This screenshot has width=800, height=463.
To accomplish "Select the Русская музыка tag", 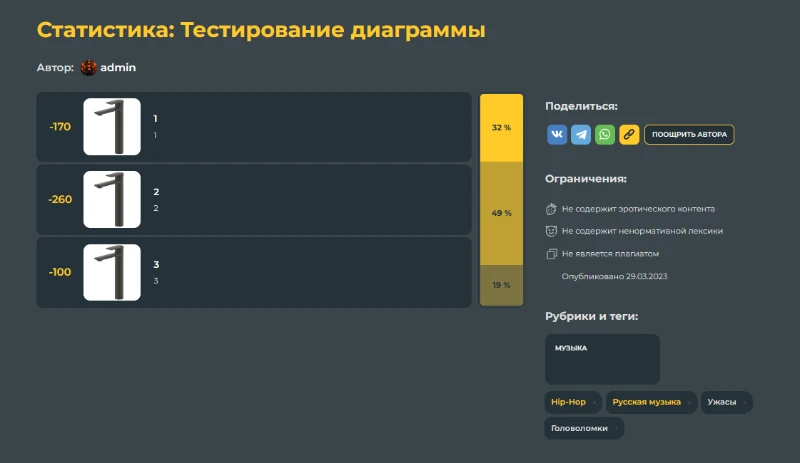I will [x=652, y=402].
